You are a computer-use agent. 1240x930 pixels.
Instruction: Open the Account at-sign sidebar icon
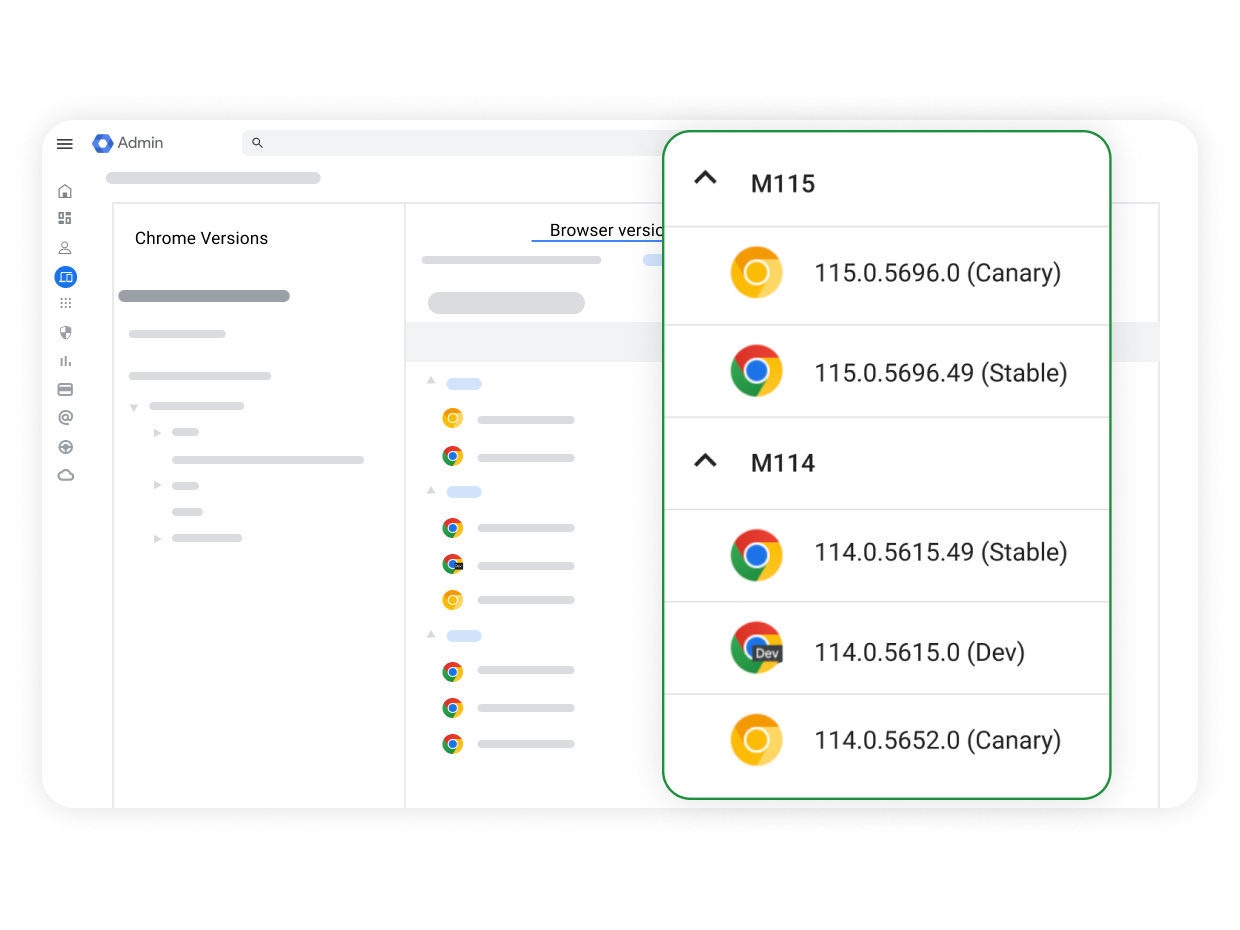[x=66, y=418]
